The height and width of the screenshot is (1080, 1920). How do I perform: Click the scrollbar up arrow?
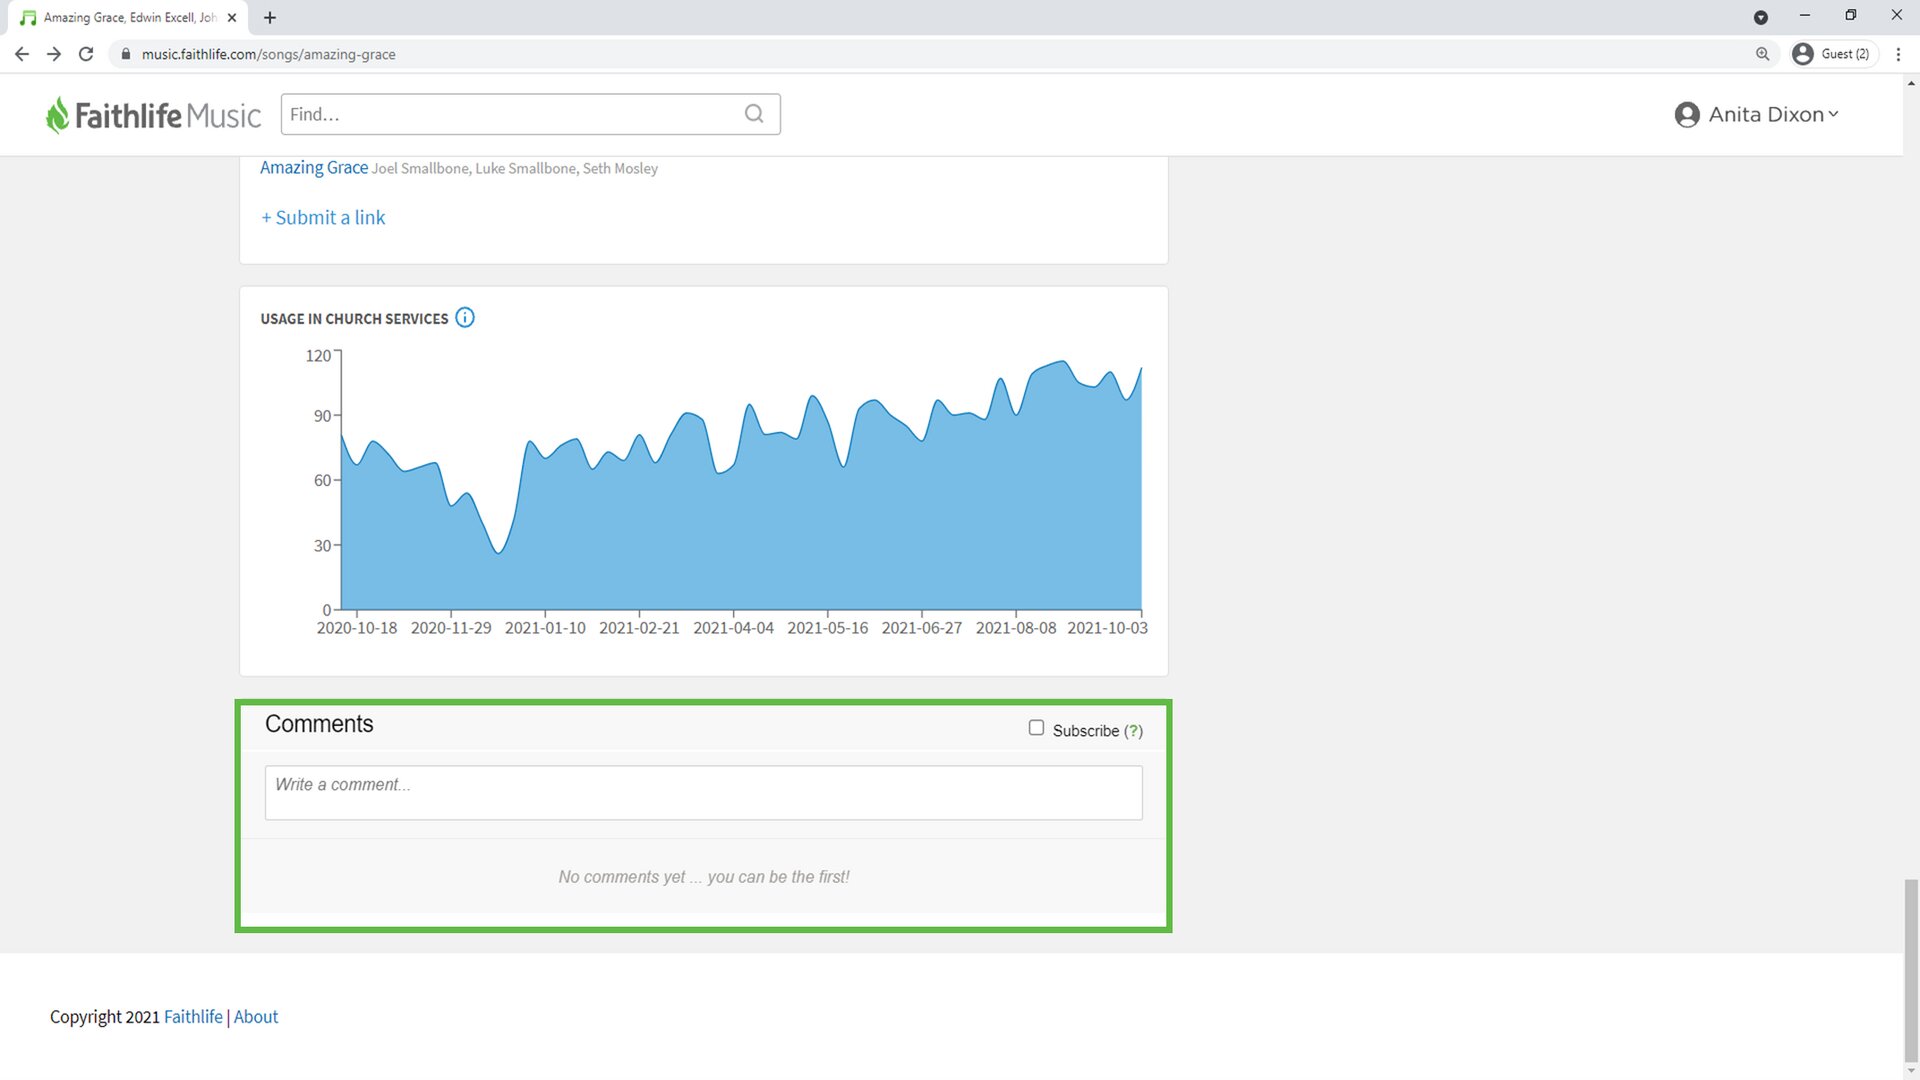click(1911, 83)
